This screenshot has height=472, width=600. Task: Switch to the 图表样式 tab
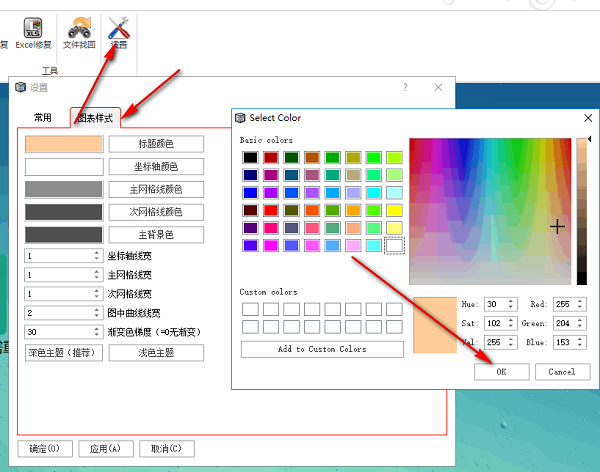[x=95, y=118]
